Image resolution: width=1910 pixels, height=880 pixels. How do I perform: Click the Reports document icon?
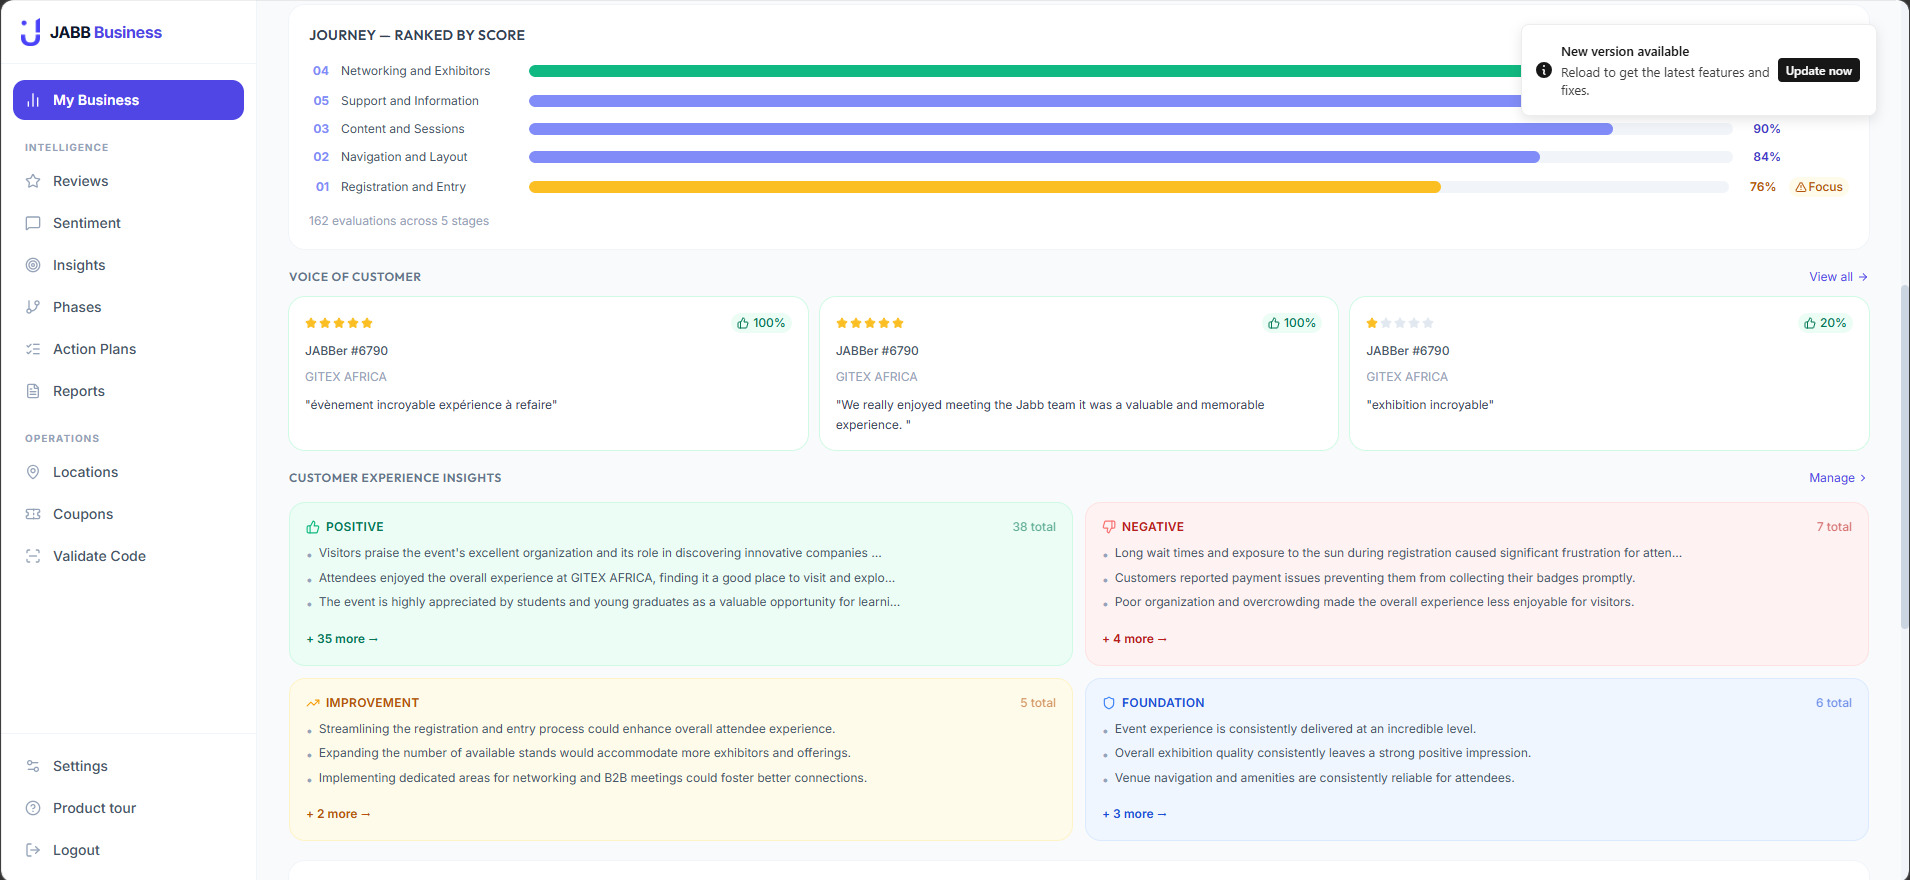tap(33, 391)
